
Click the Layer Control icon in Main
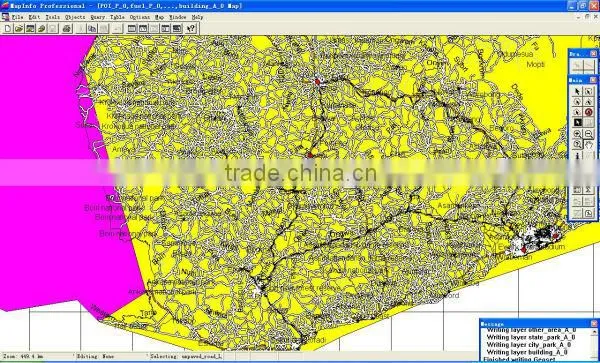577,190
